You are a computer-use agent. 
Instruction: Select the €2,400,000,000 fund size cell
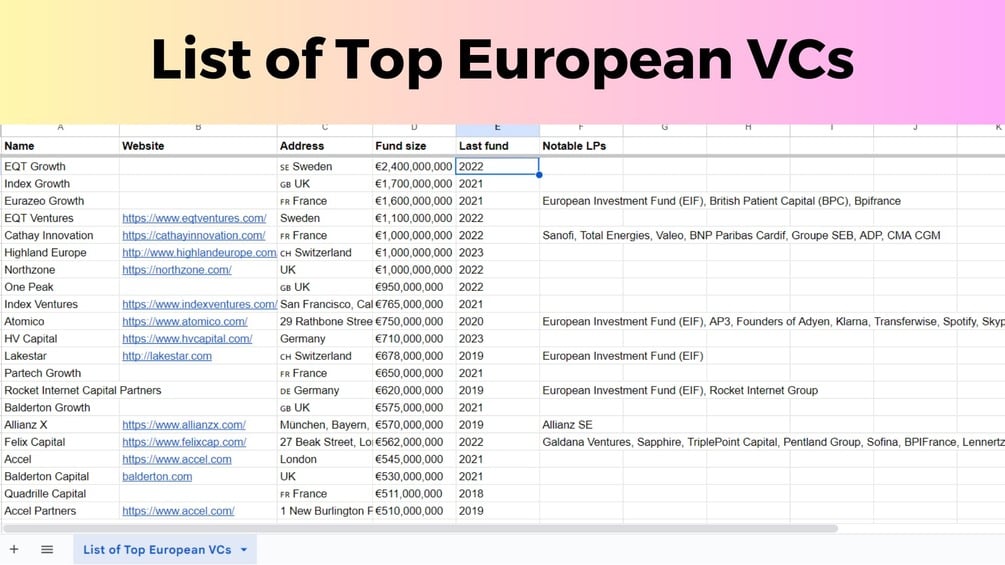(x=414, y=167)
